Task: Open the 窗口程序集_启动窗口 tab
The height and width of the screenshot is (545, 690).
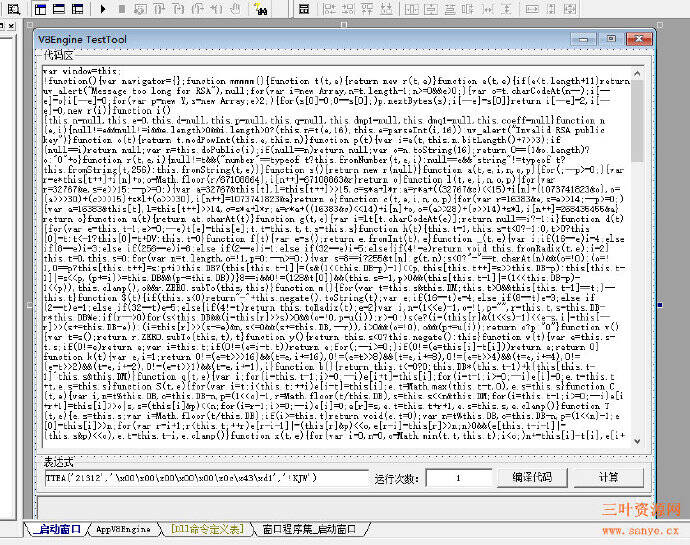Action: coord(309,529)
